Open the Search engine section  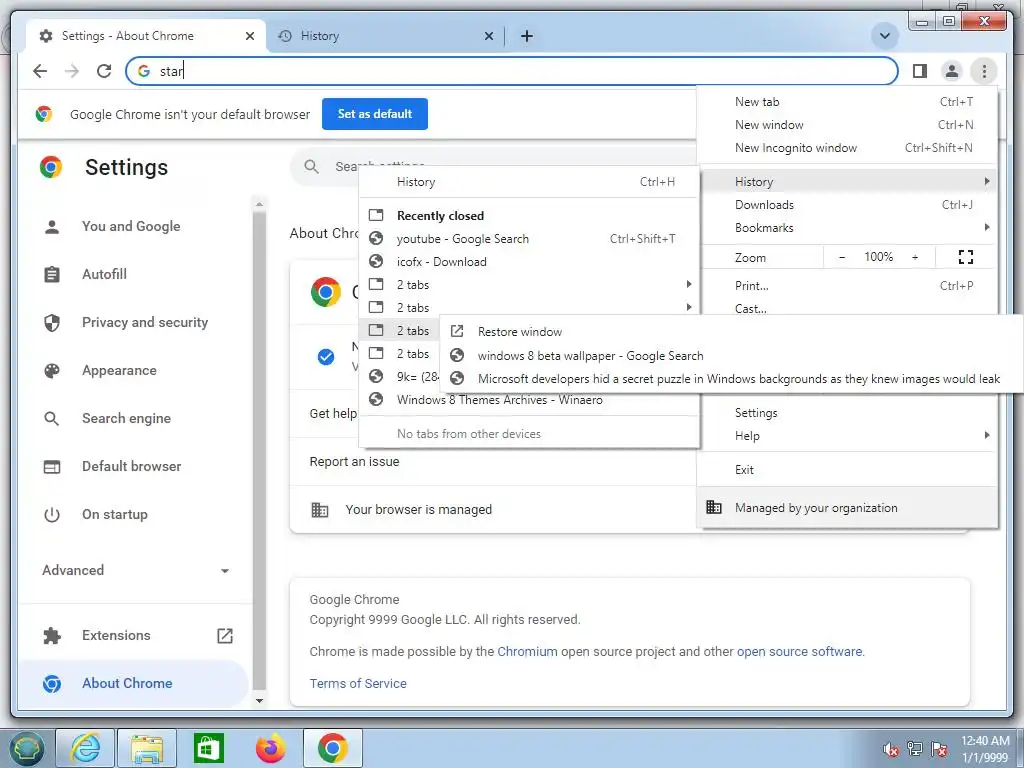pyautogui.click(x=126, y=418)
